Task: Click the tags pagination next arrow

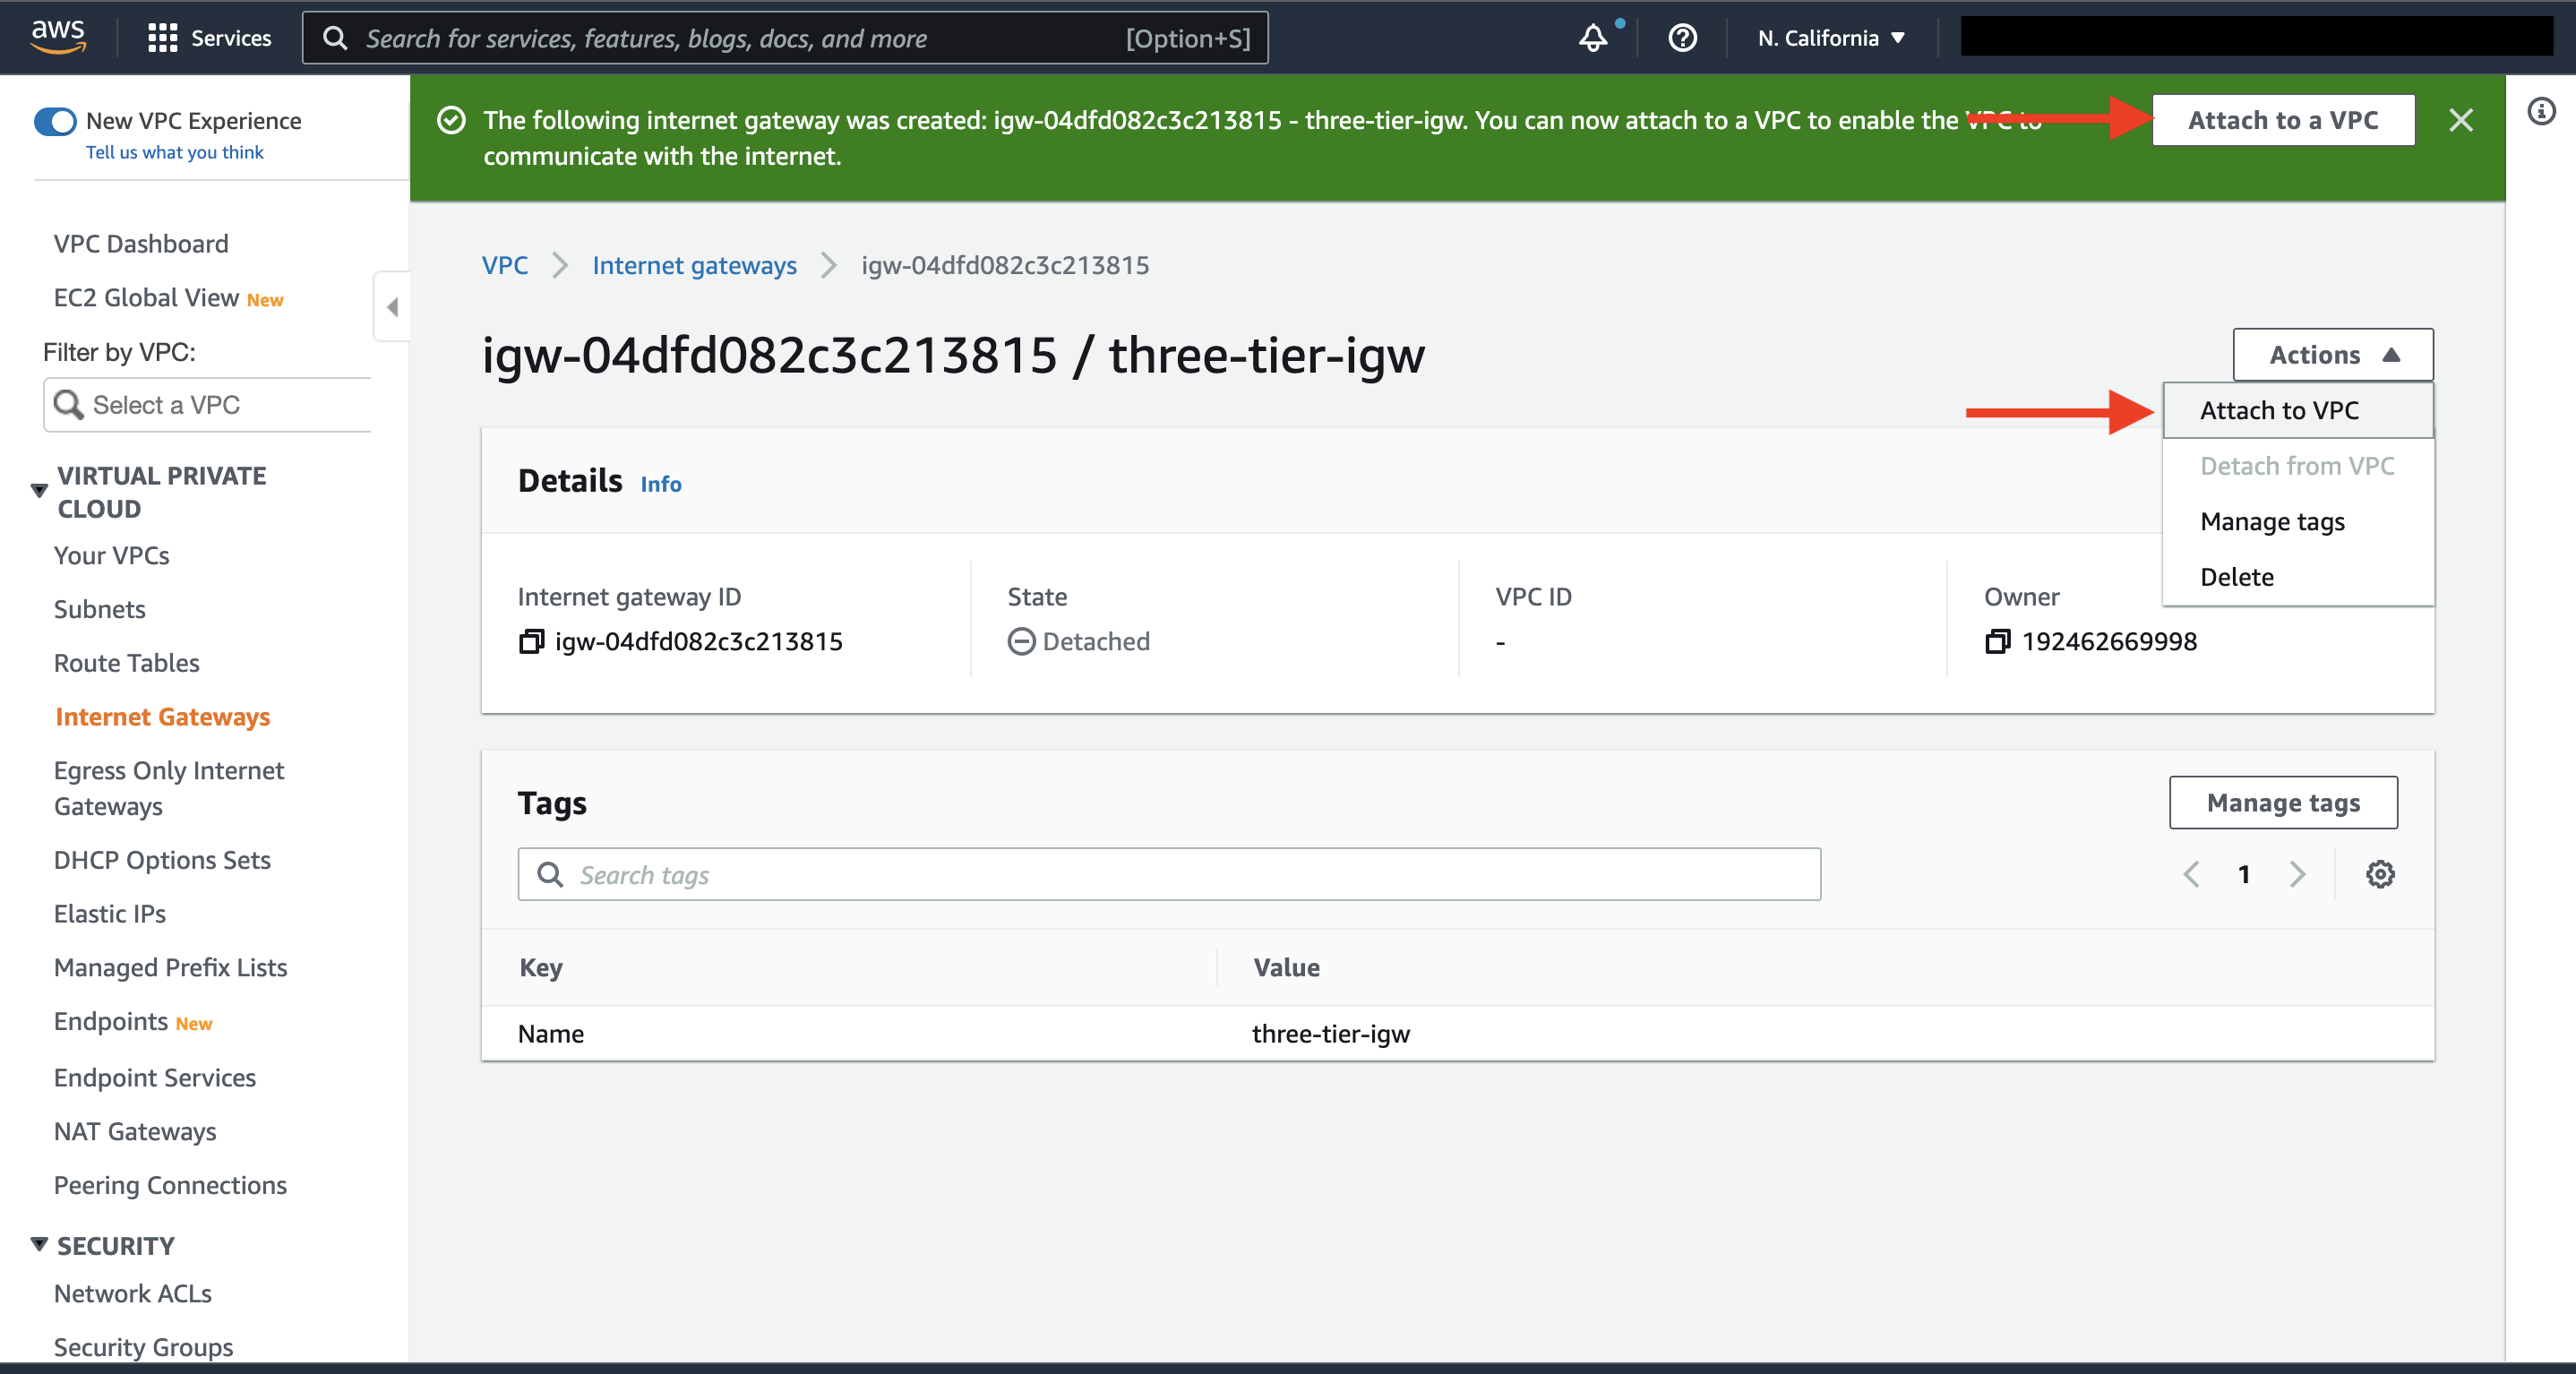Action: pos(2298,876)
